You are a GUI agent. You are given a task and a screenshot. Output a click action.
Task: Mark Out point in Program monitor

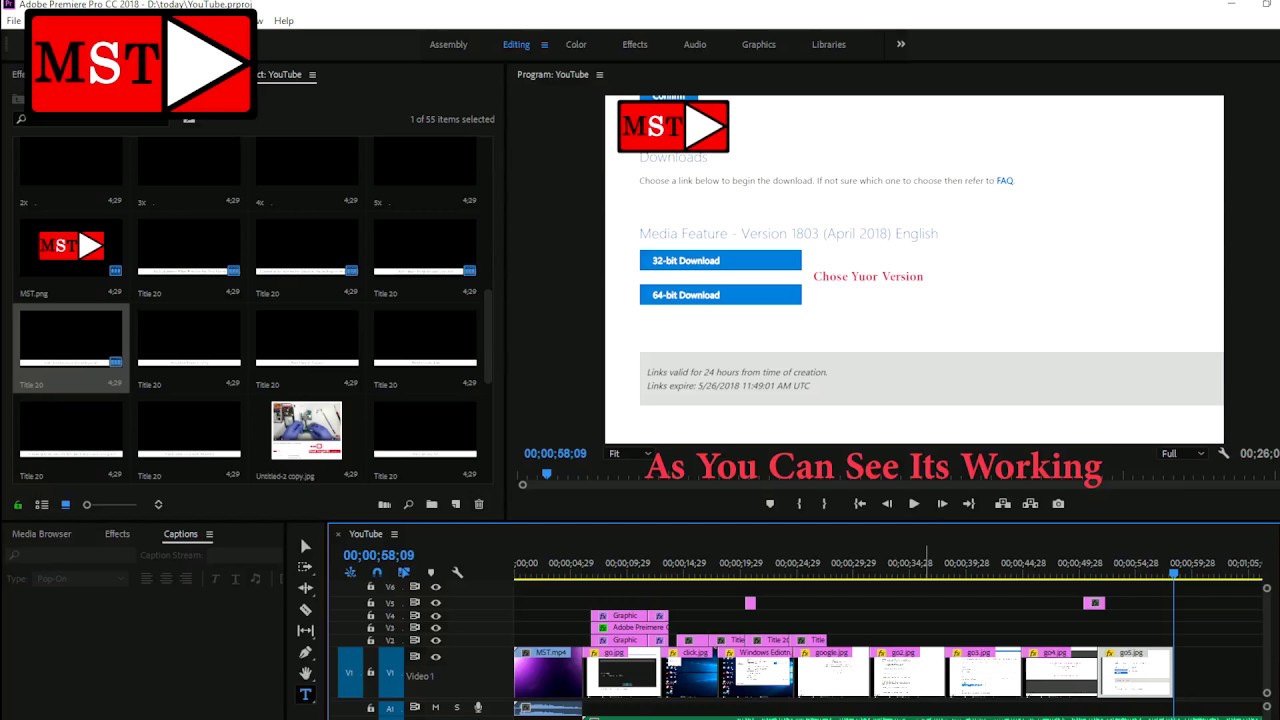click(x=824, y=504)
